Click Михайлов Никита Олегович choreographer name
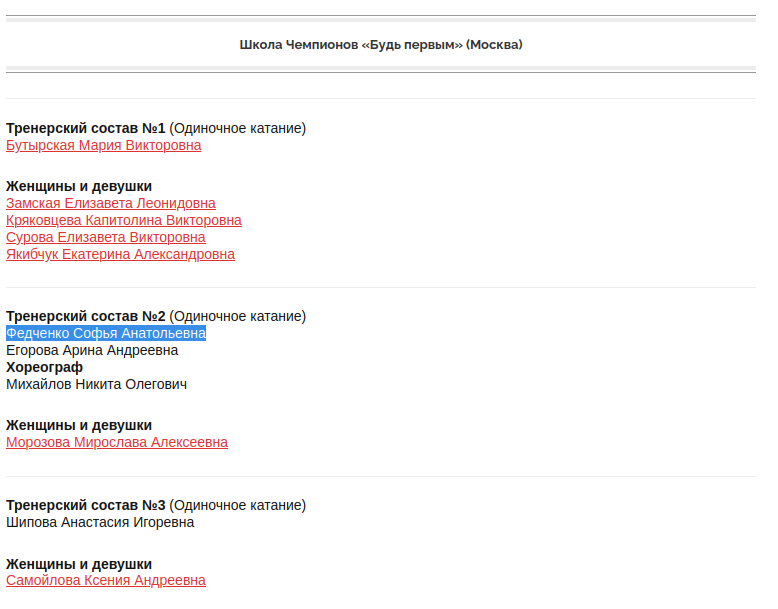The image size is (778, 609). coord(96,384)
